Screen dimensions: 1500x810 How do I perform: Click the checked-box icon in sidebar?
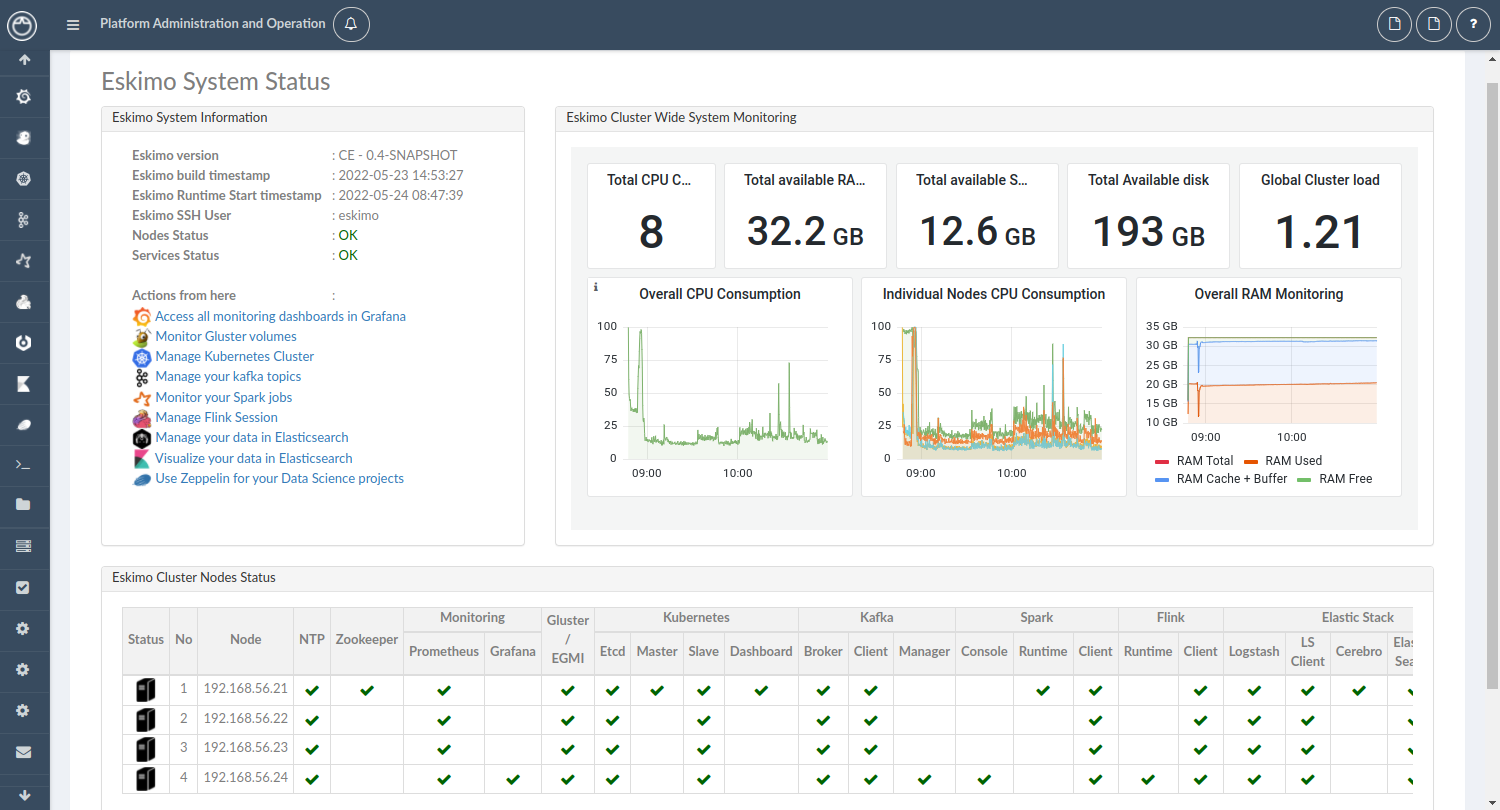[24, 588]
